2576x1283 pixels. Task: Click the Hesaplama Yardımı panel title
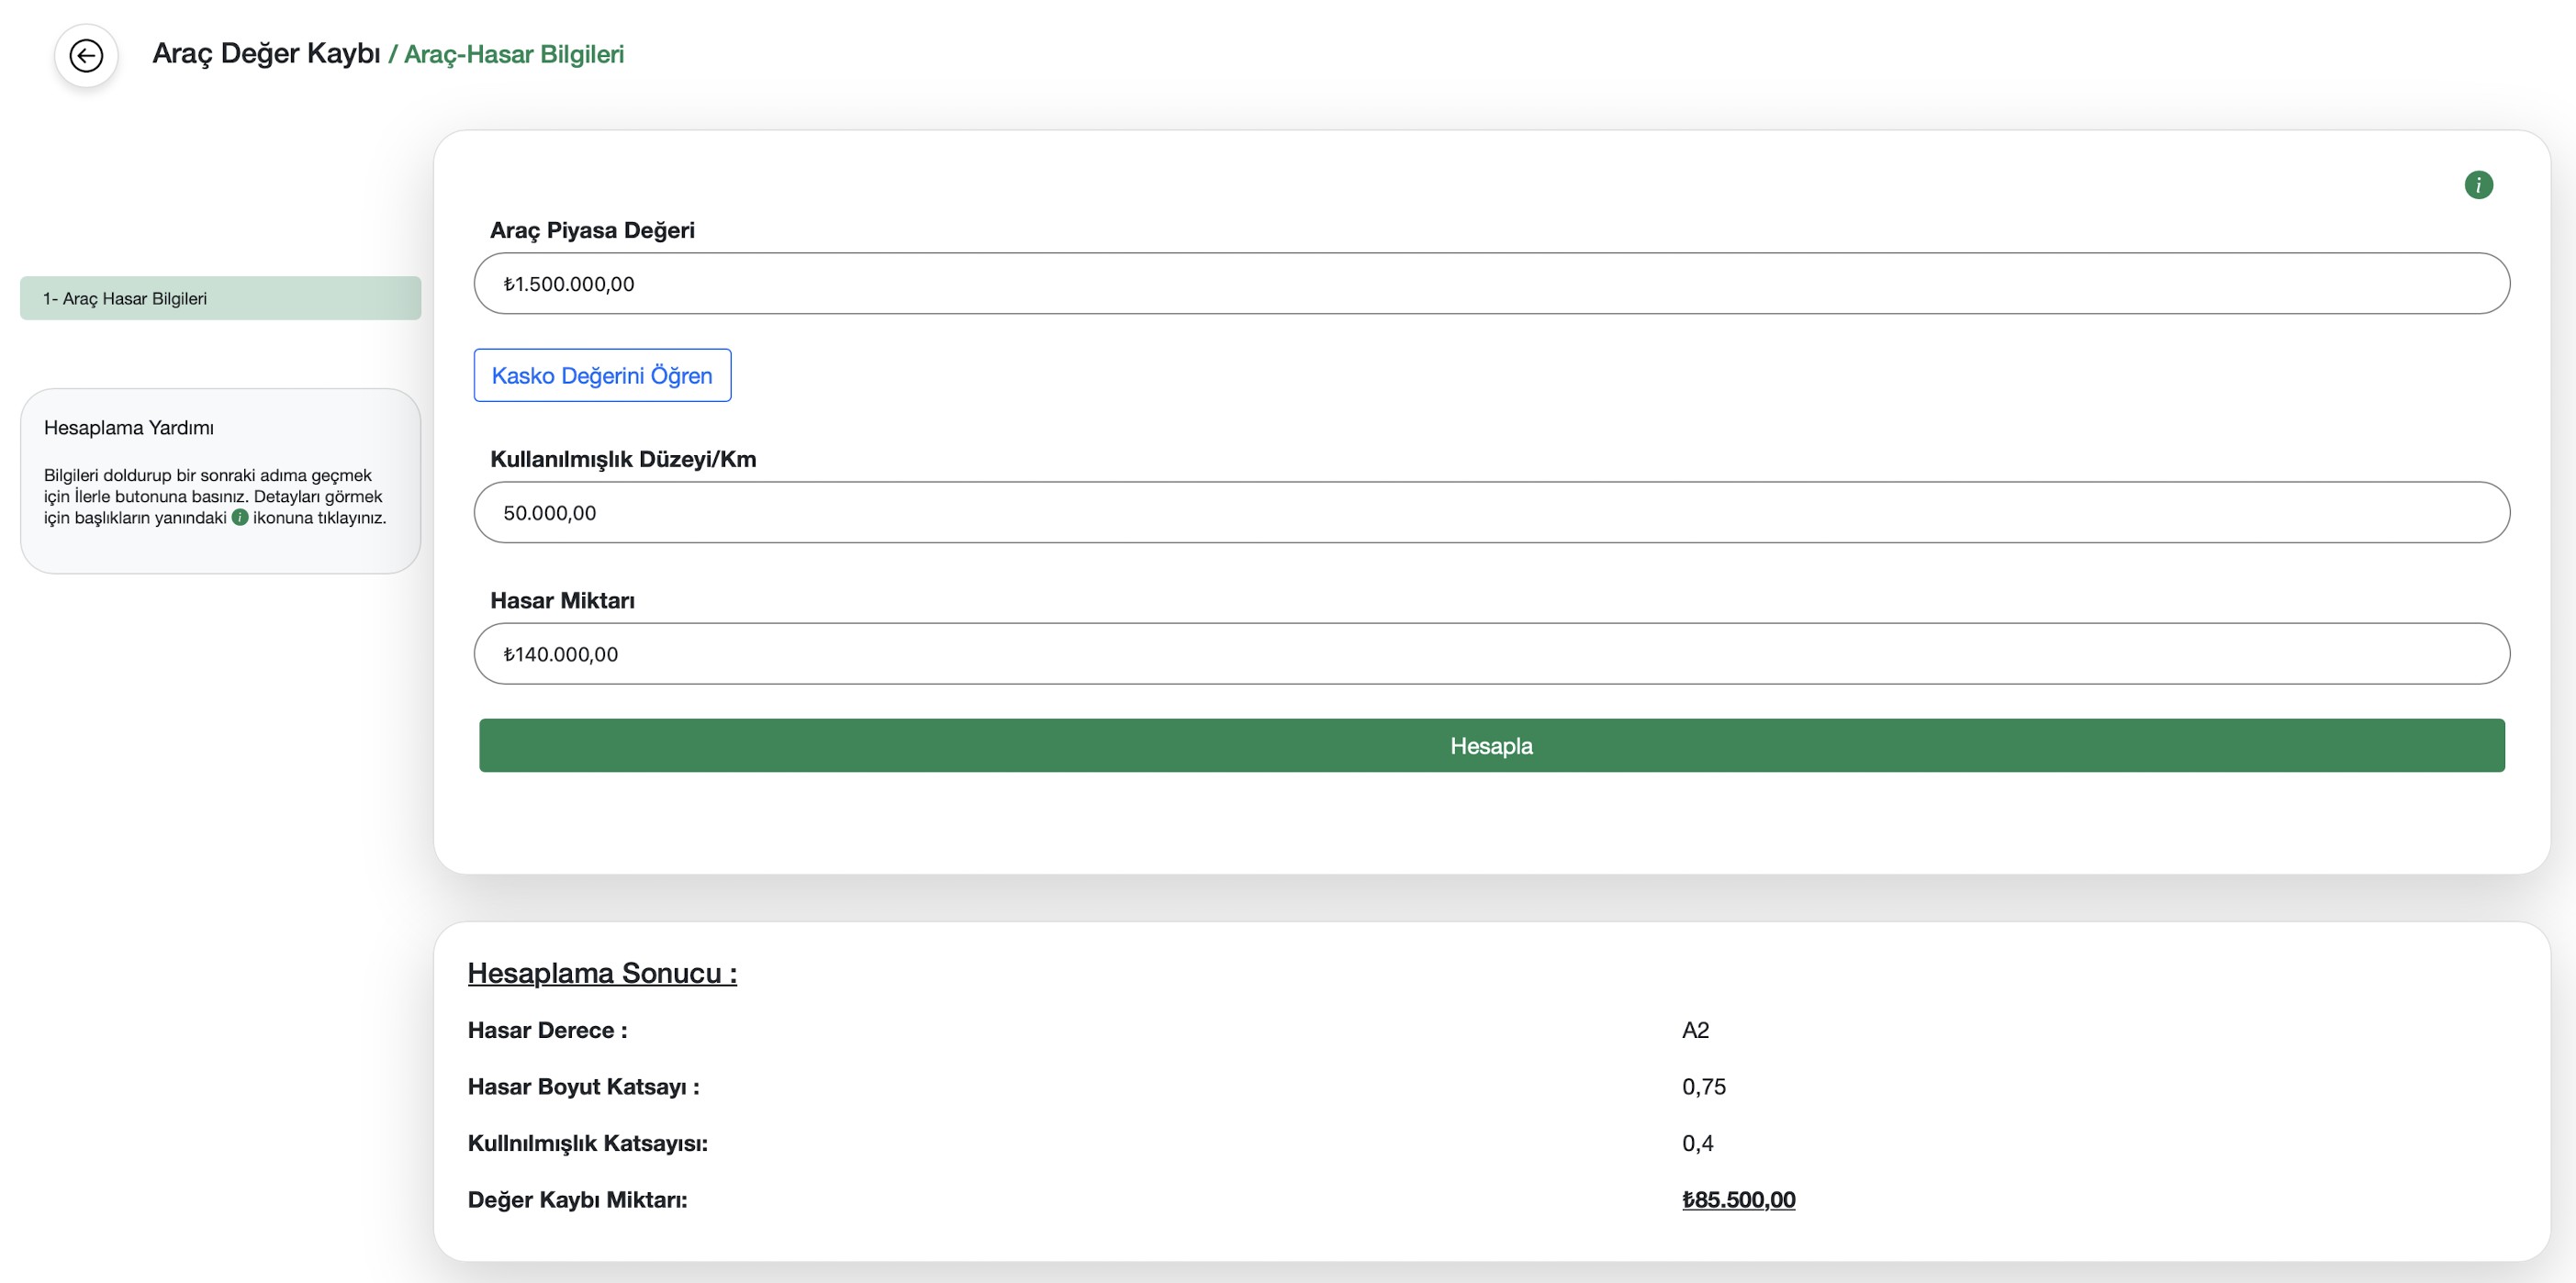[129, 428]
